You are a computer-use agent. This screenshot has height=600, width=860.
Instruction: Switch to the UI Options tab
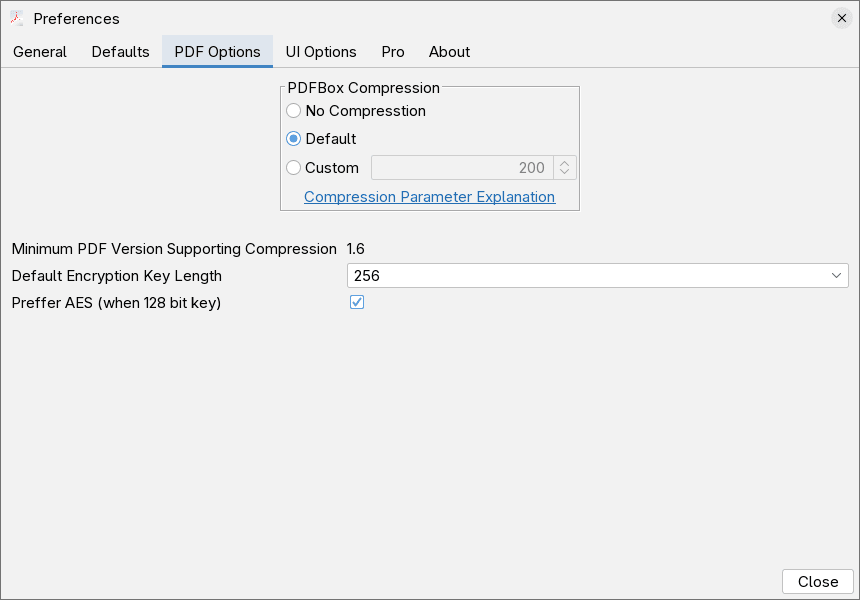321,52
